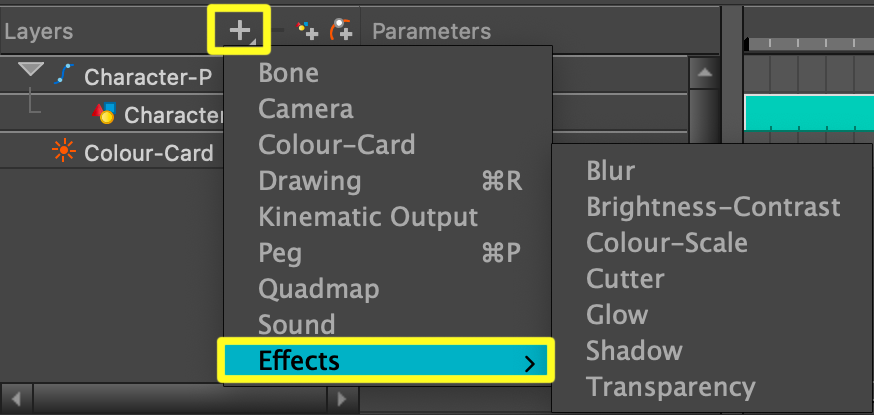The image size is (874, 415).
Task: Choose Bone from the layer menu
Action: click(x=288, y=73)
